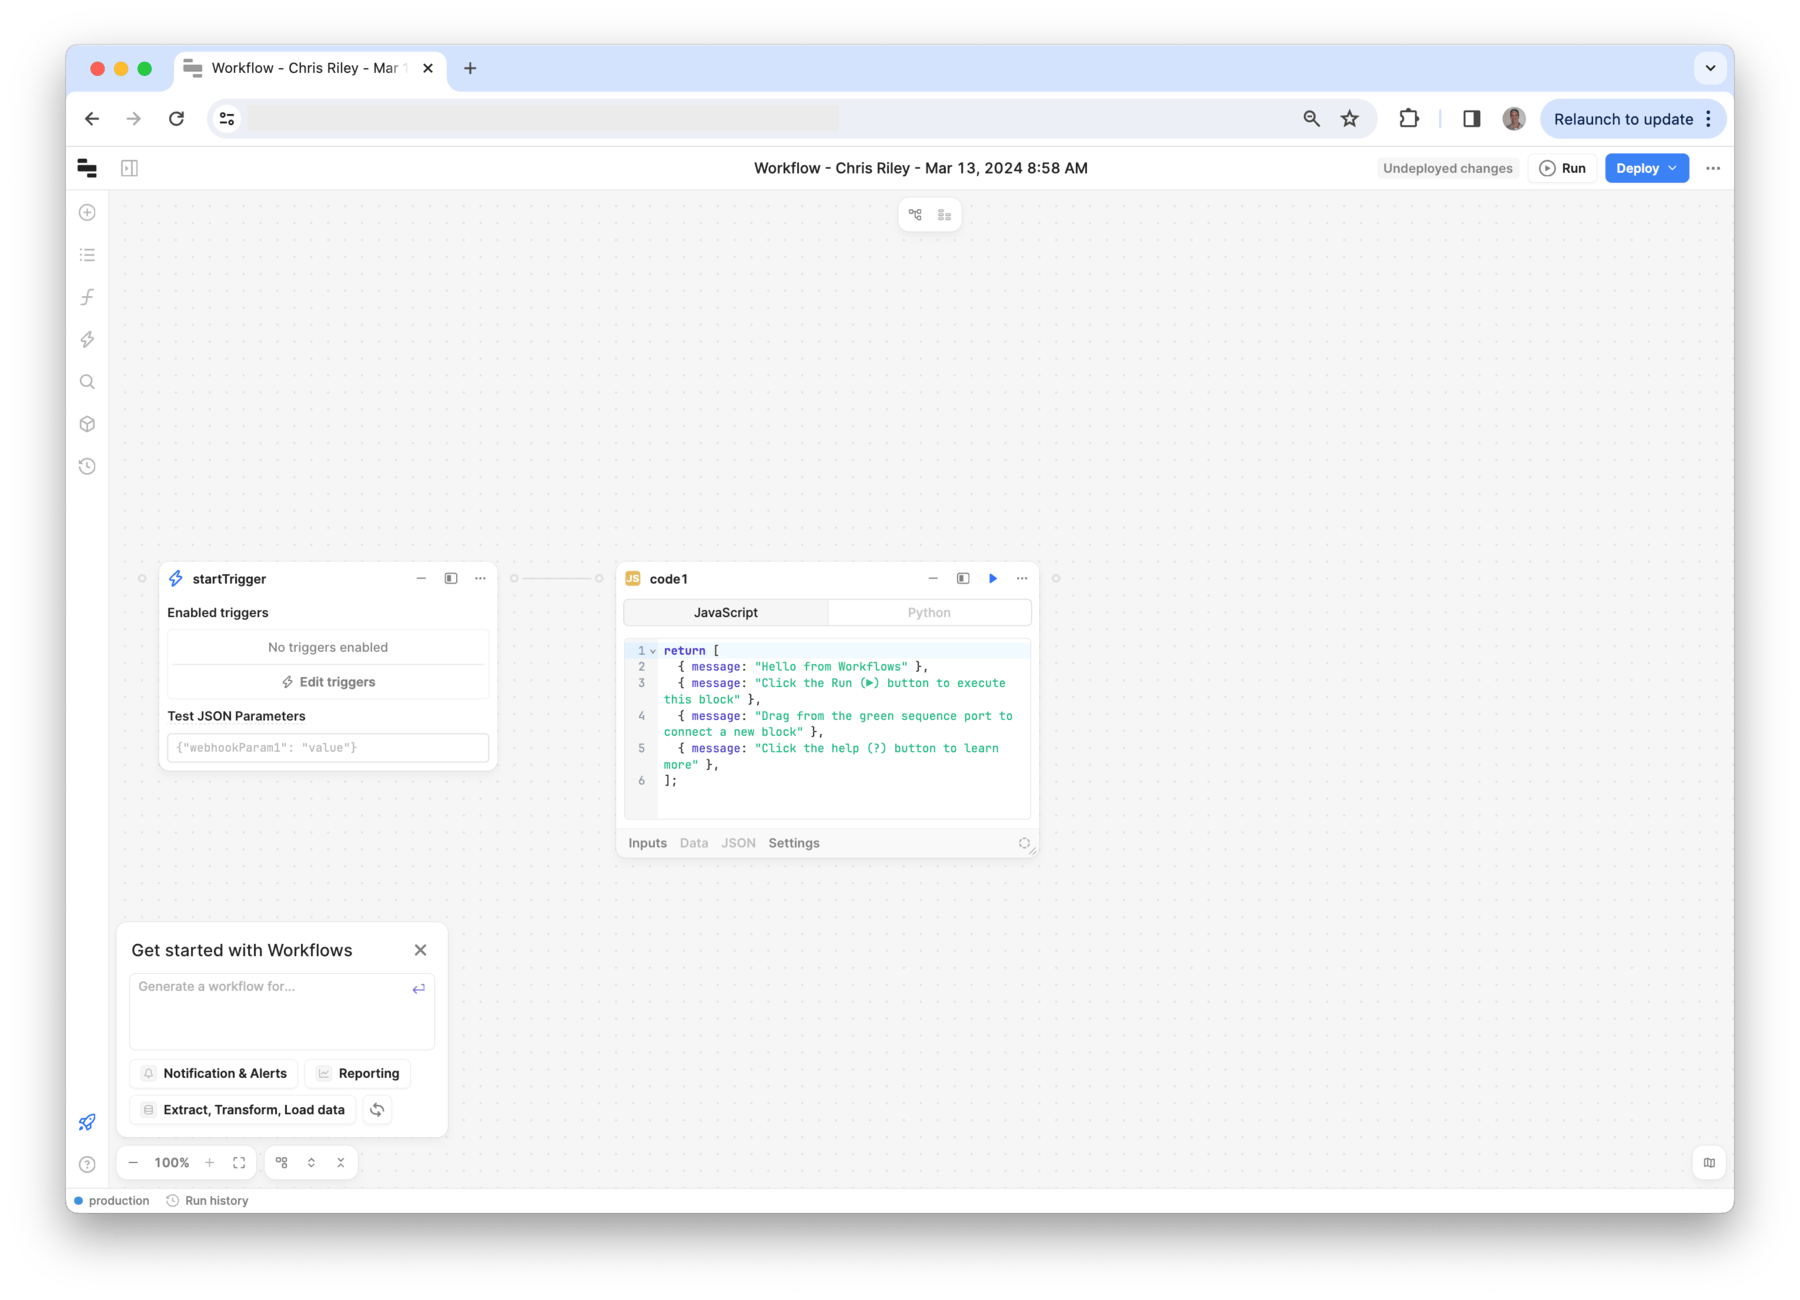Collapse the code1 block
The image size is (1800, 1300).
933,579
